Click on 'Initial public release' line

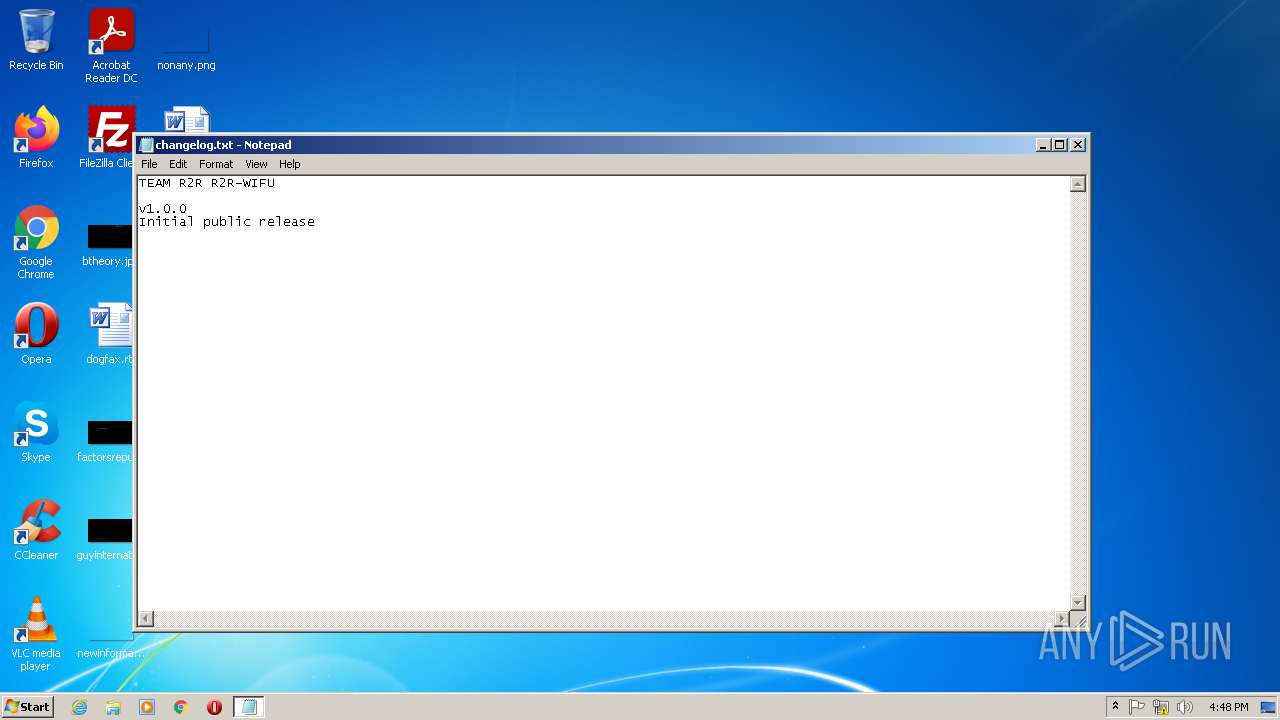(227, 222)
